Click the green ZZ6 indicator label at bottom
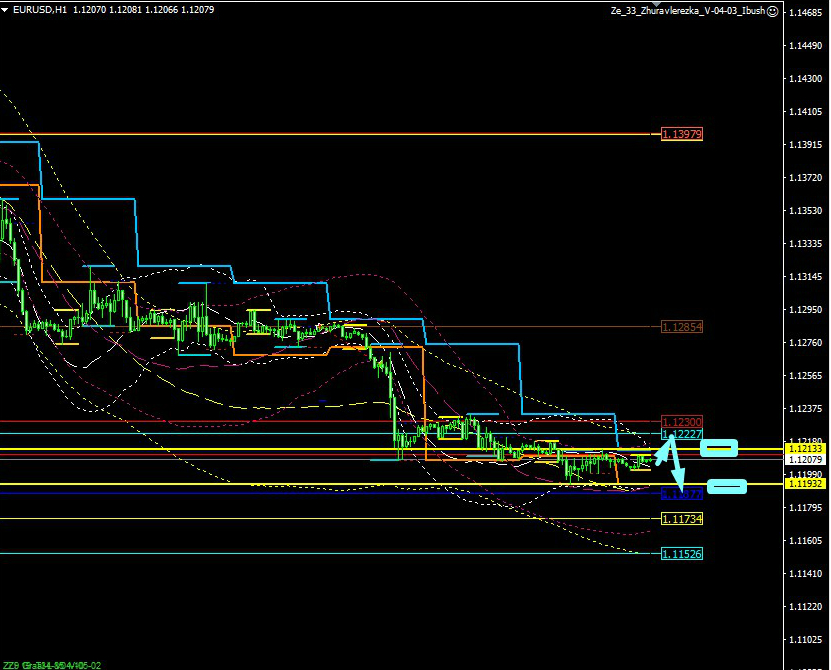831x670 pixels. point(12,664)
